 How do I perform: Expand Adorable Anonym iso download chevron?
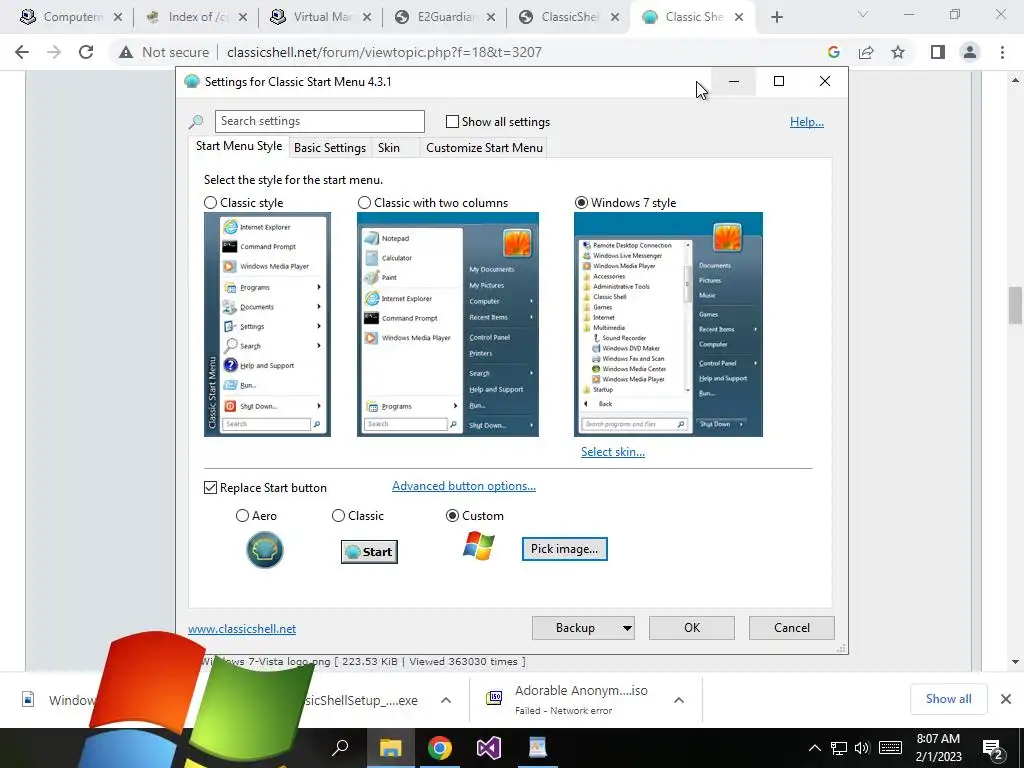[679, 700]
